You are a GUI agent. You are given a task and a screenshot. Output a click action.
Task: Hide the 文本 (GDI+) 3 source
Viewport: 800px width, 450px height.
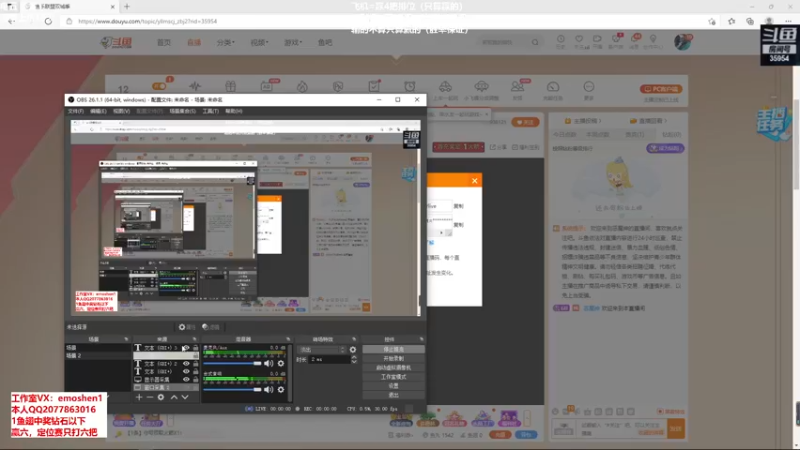tap(186, 348)
